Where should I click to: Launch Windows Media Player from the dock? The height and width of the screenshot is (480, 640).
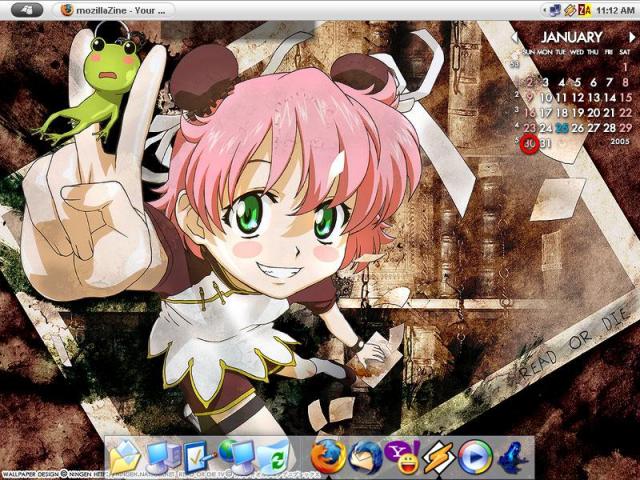(x=475, y=457)
